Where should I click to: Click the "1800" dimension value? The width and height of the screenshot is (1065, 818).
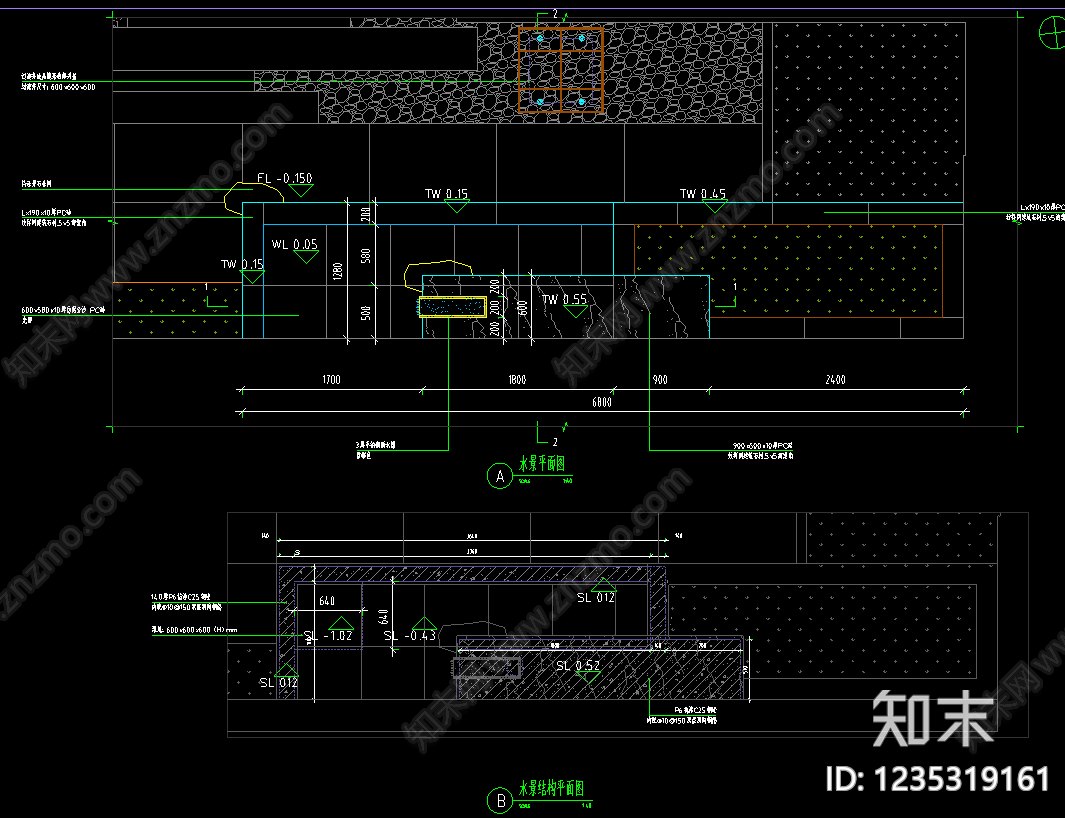click(517, 379)
